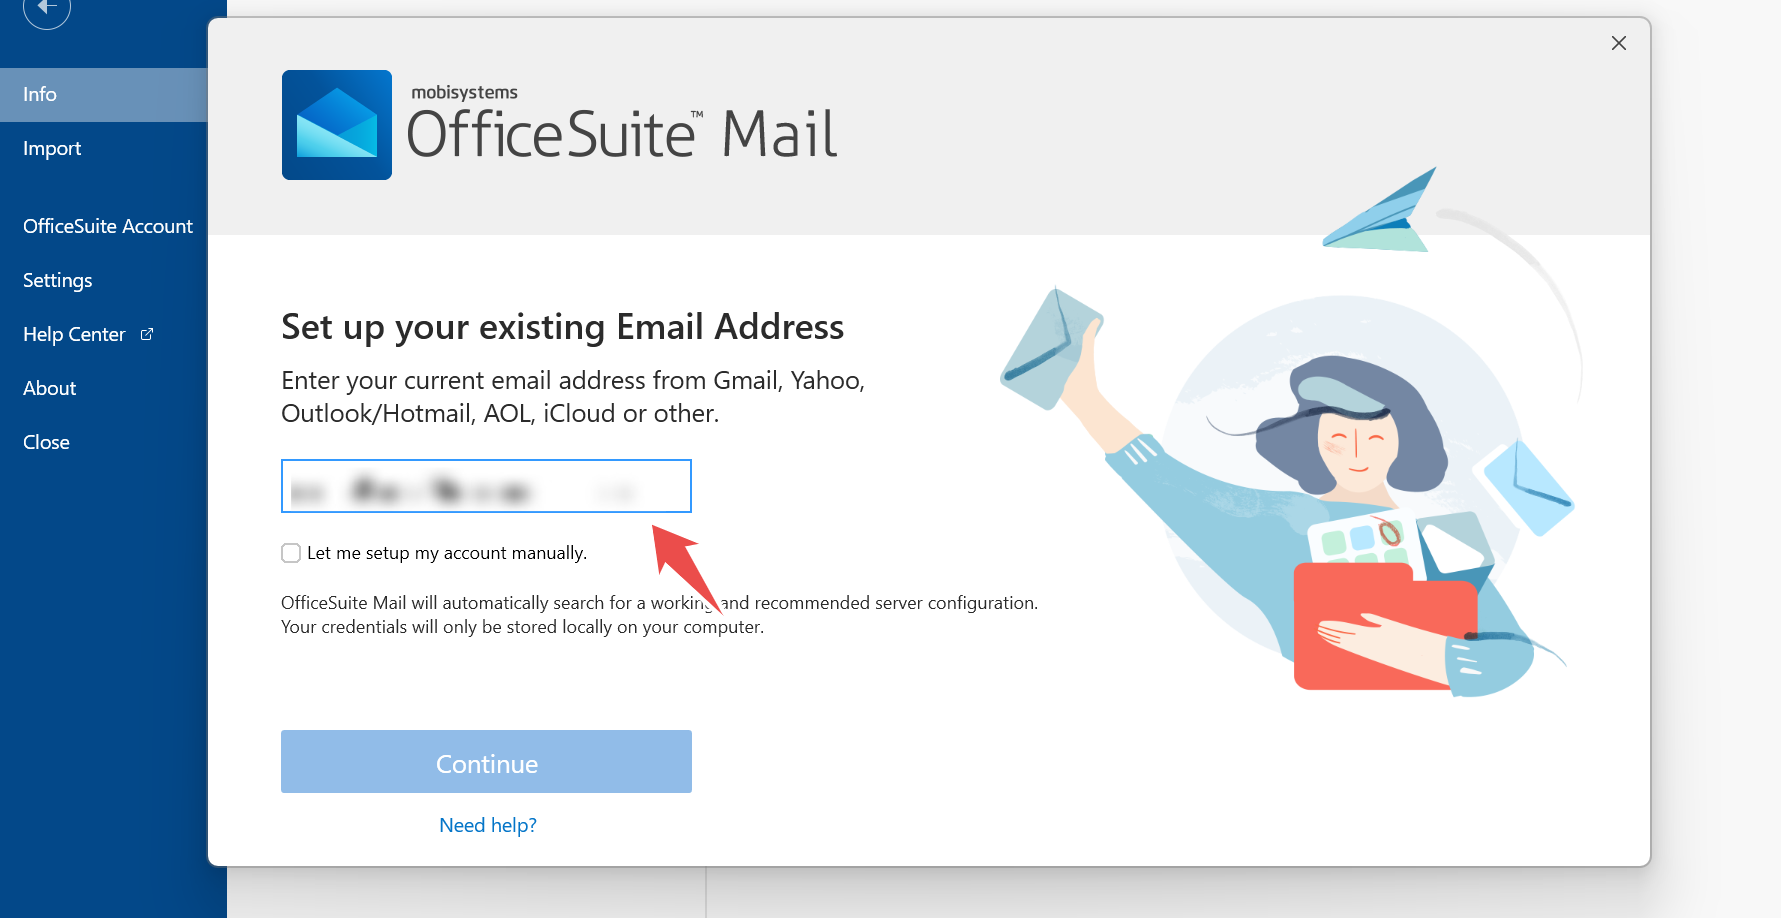Open the Need help? link
The width and height of the screenshot is (1781, 918).
point(488,825)
